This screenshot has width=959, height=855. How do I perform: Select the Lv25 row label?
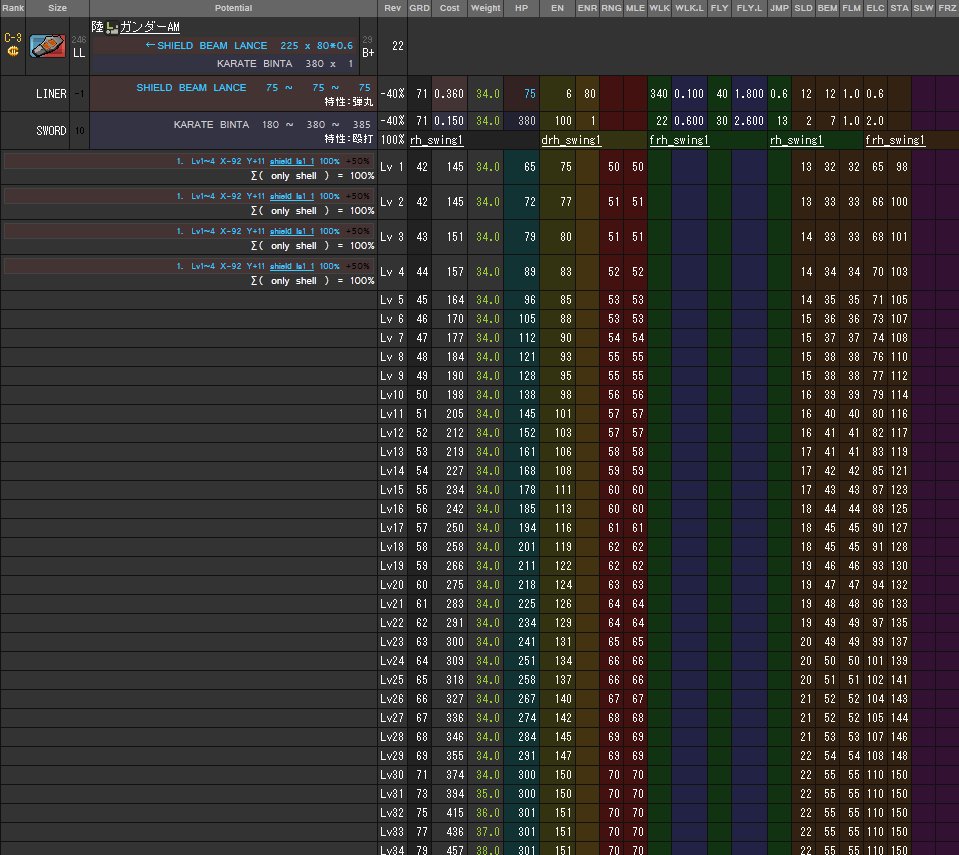coord(392,680)
